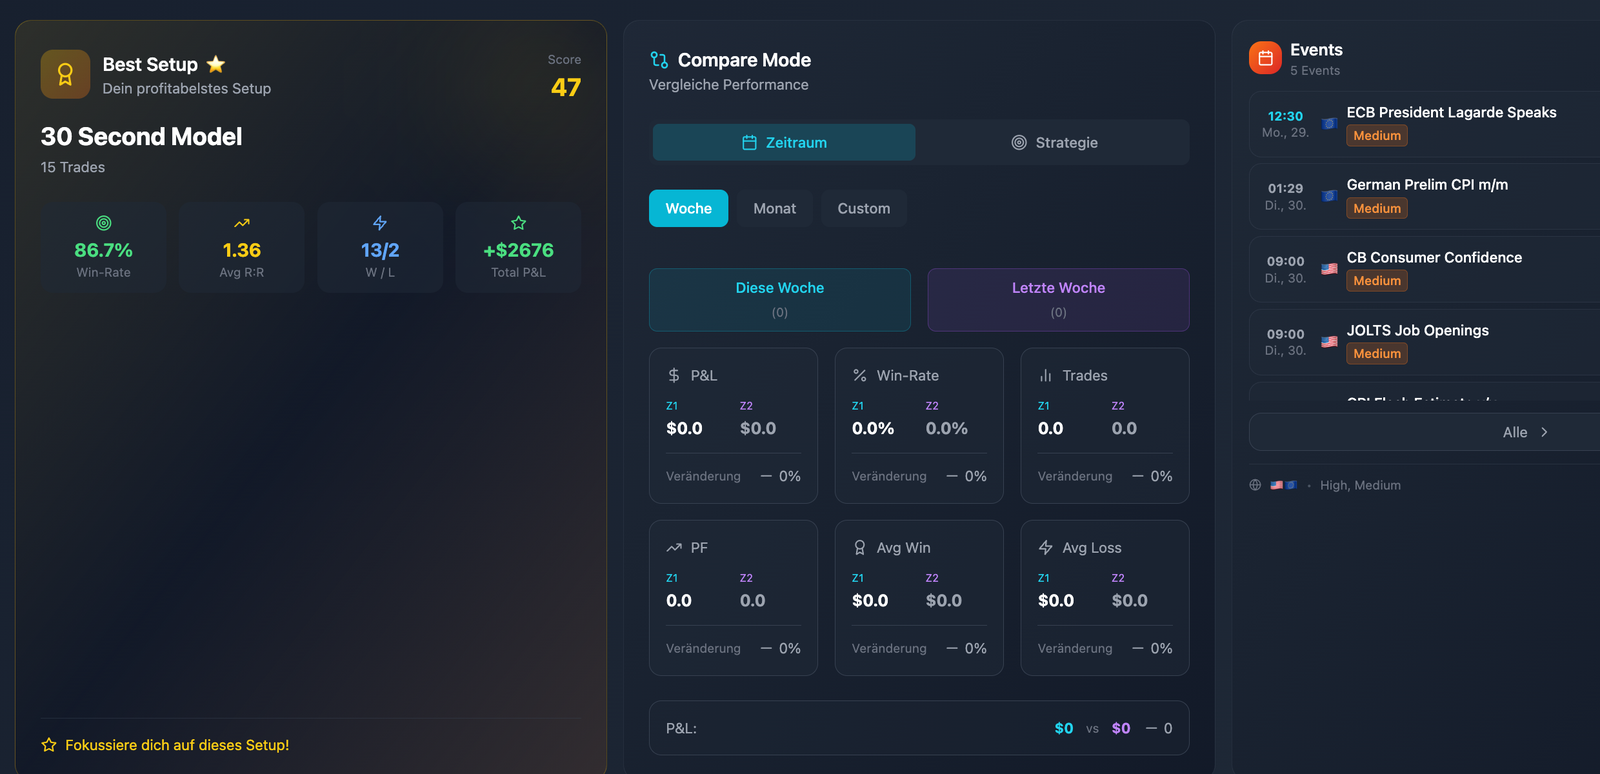This screenshot has width=1600, height=774.
Task: Open the Diese Woche period selector
Action: coord(780,300)
